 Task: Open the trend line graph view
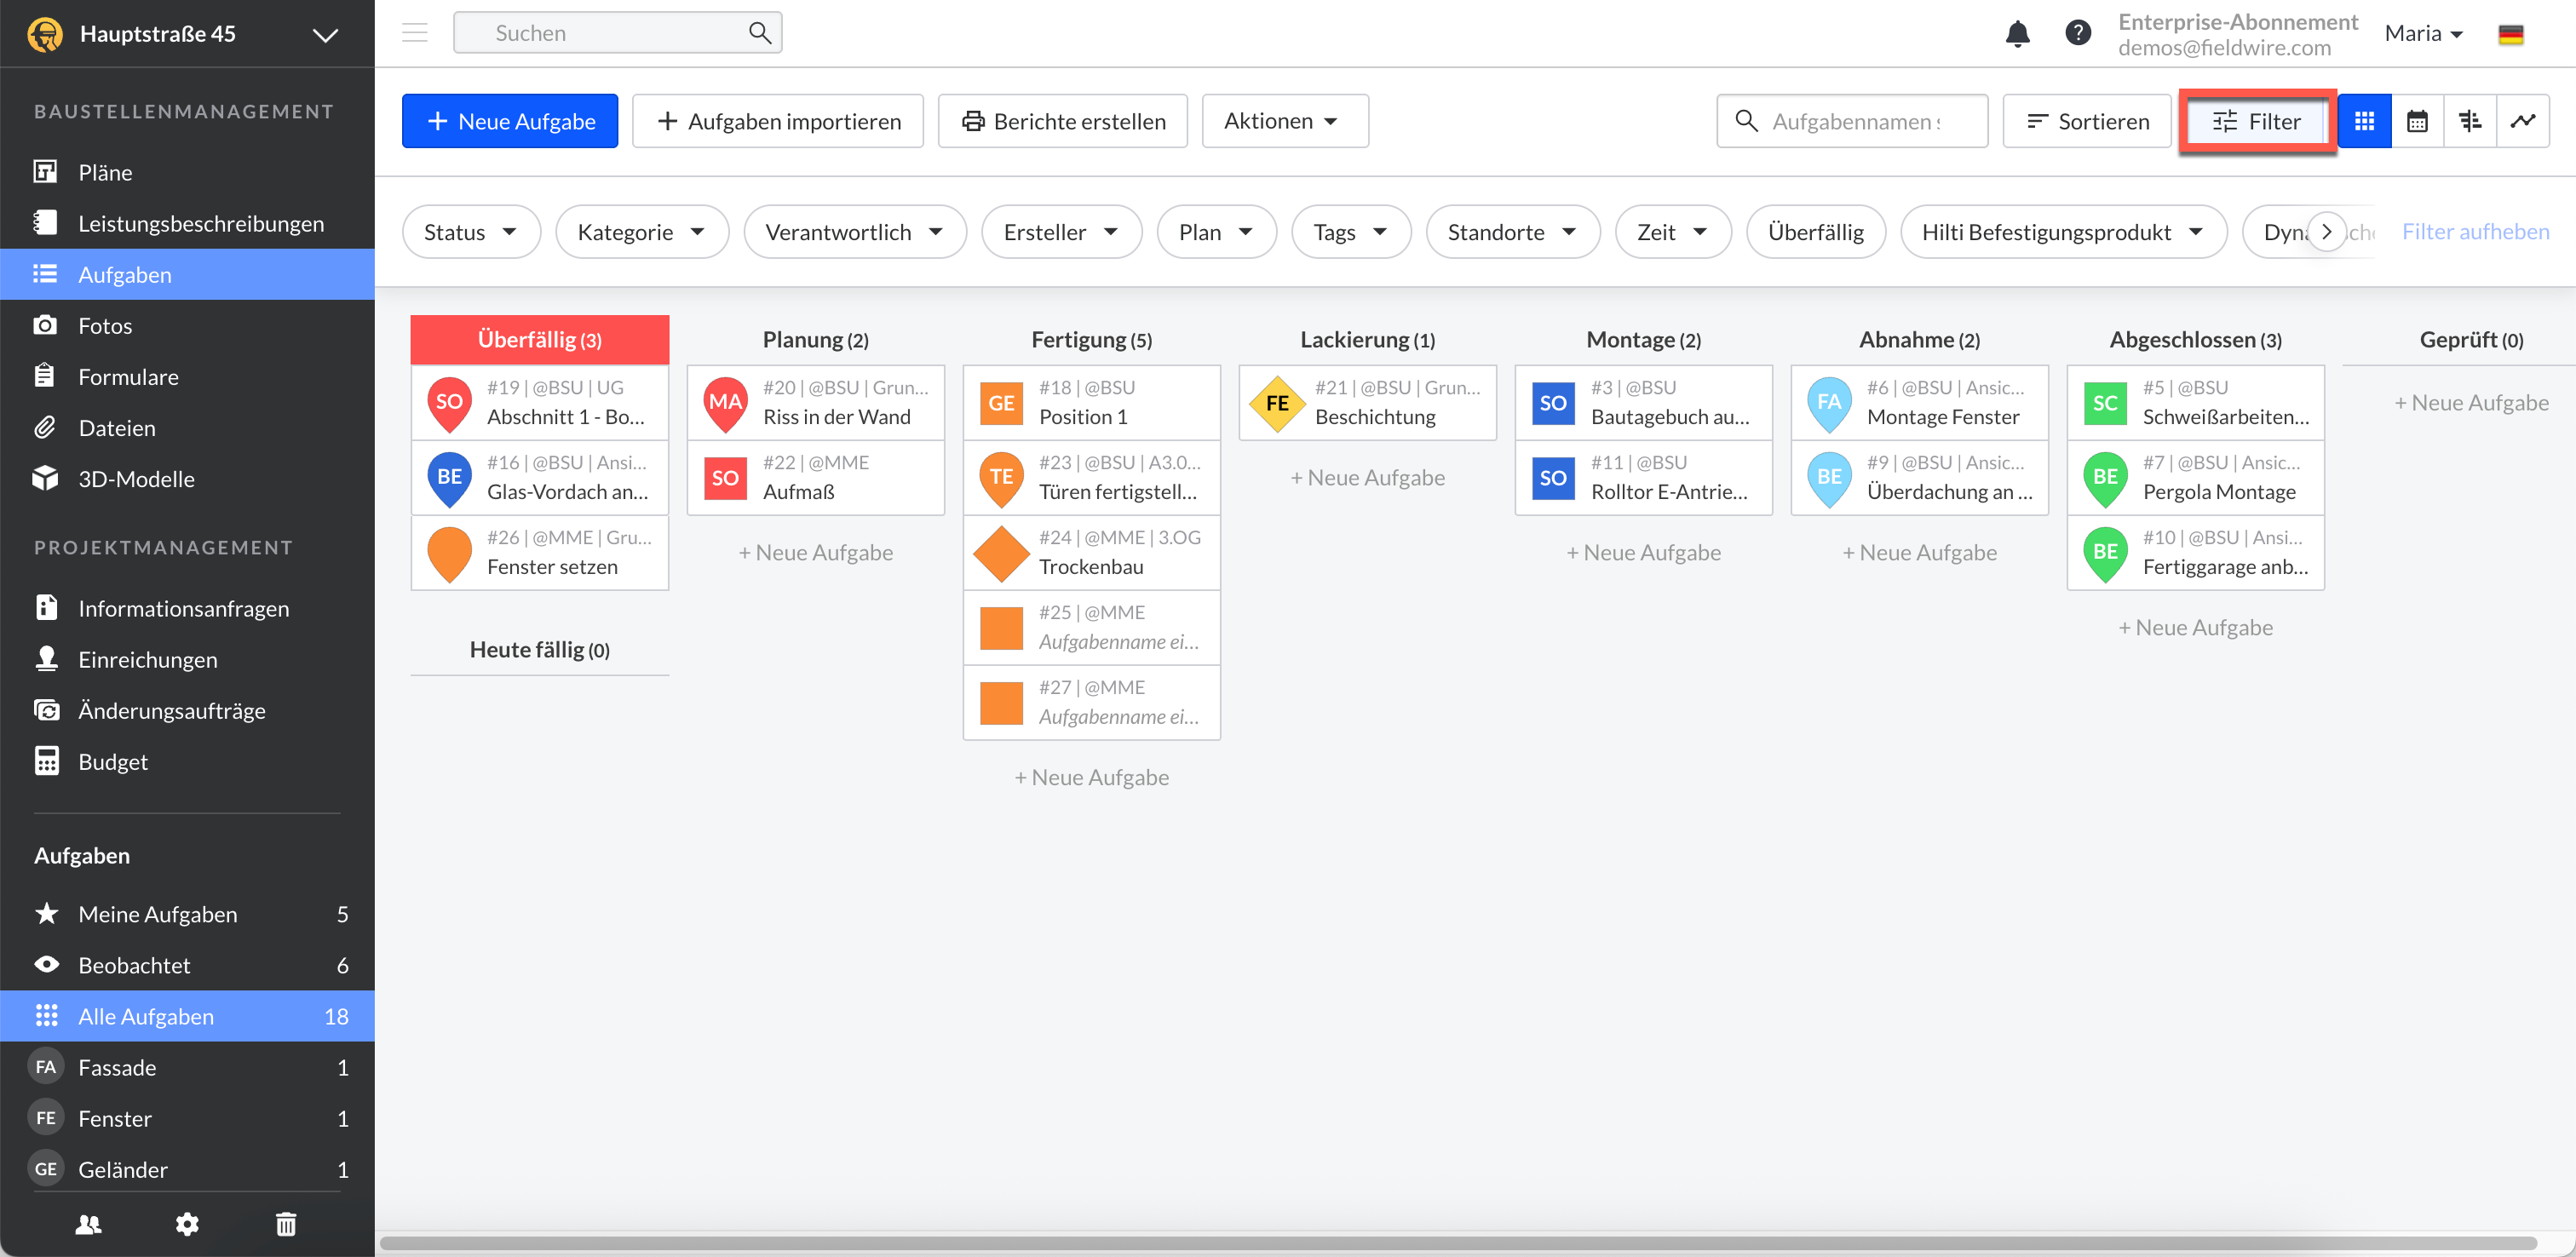[x=2522, y=121]
